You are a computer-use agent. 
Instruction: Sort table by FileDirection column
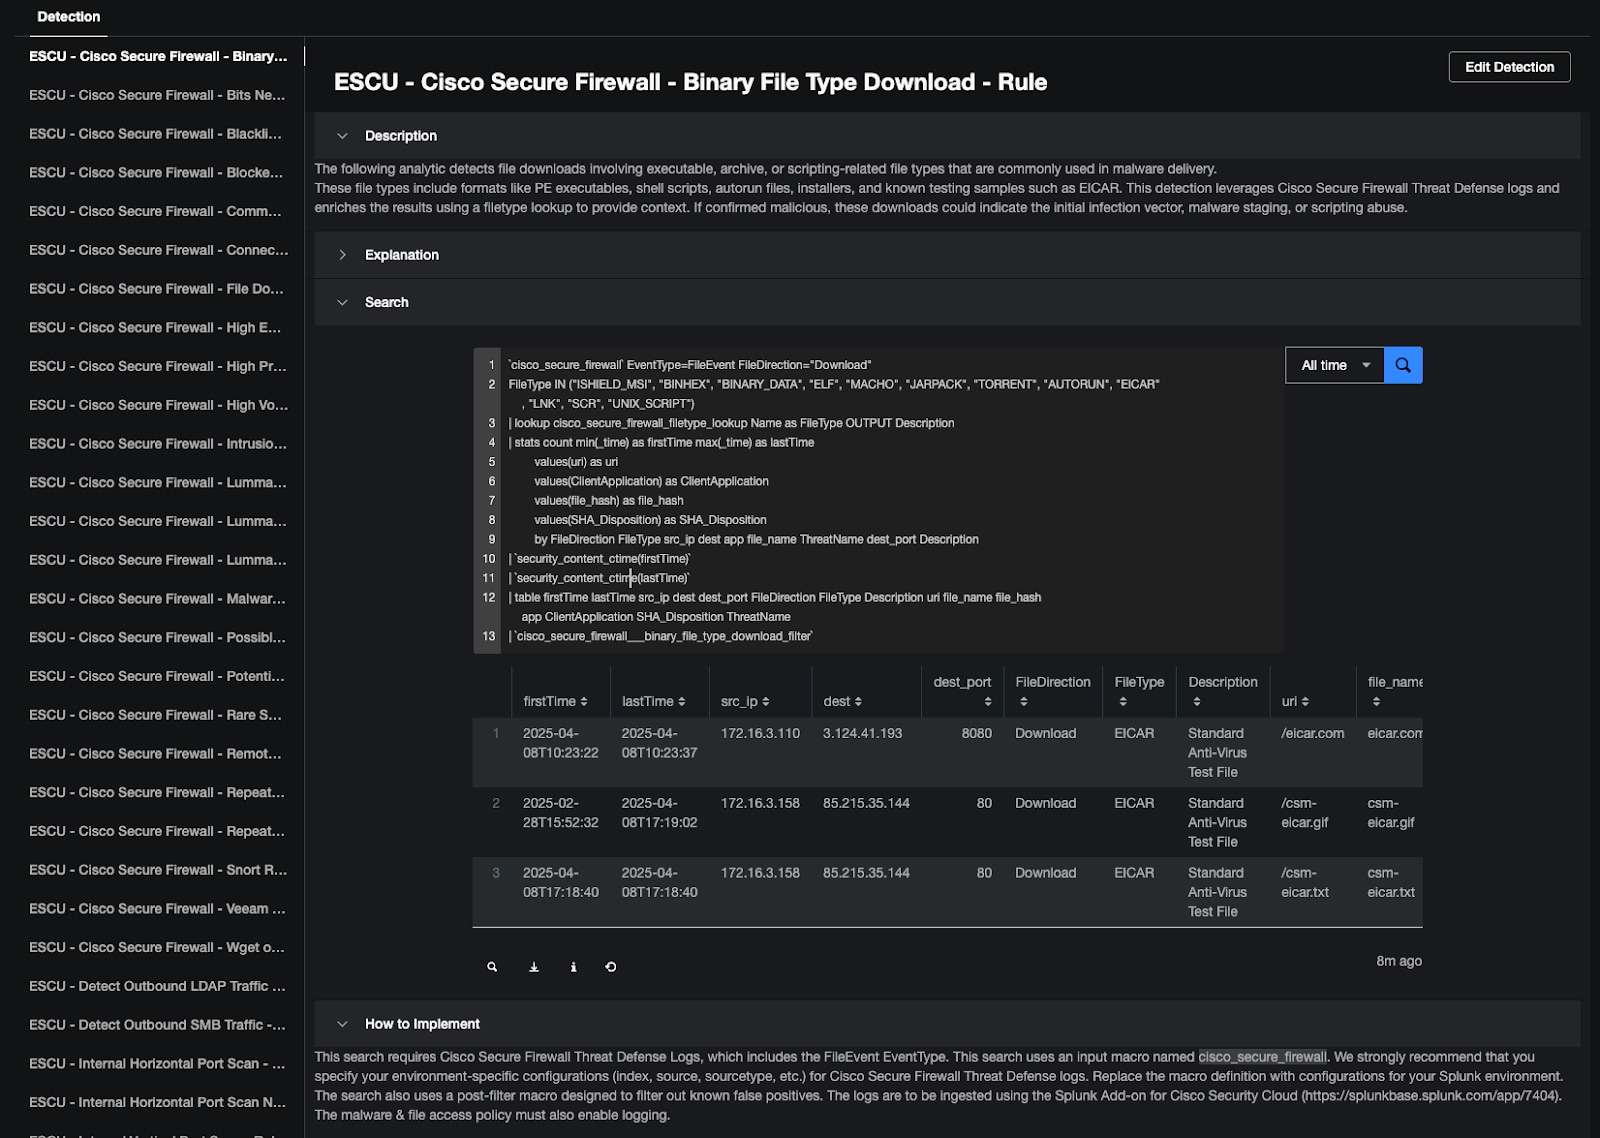click(x=1053, y=691)
